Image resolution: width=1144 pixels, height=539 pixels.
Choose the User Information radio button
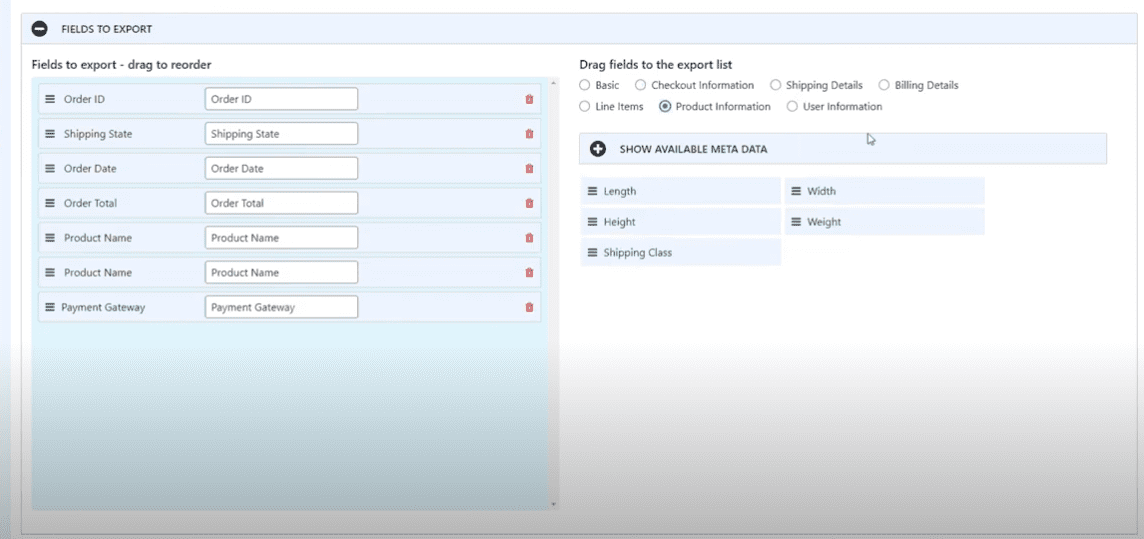click(x=792, y=107)
